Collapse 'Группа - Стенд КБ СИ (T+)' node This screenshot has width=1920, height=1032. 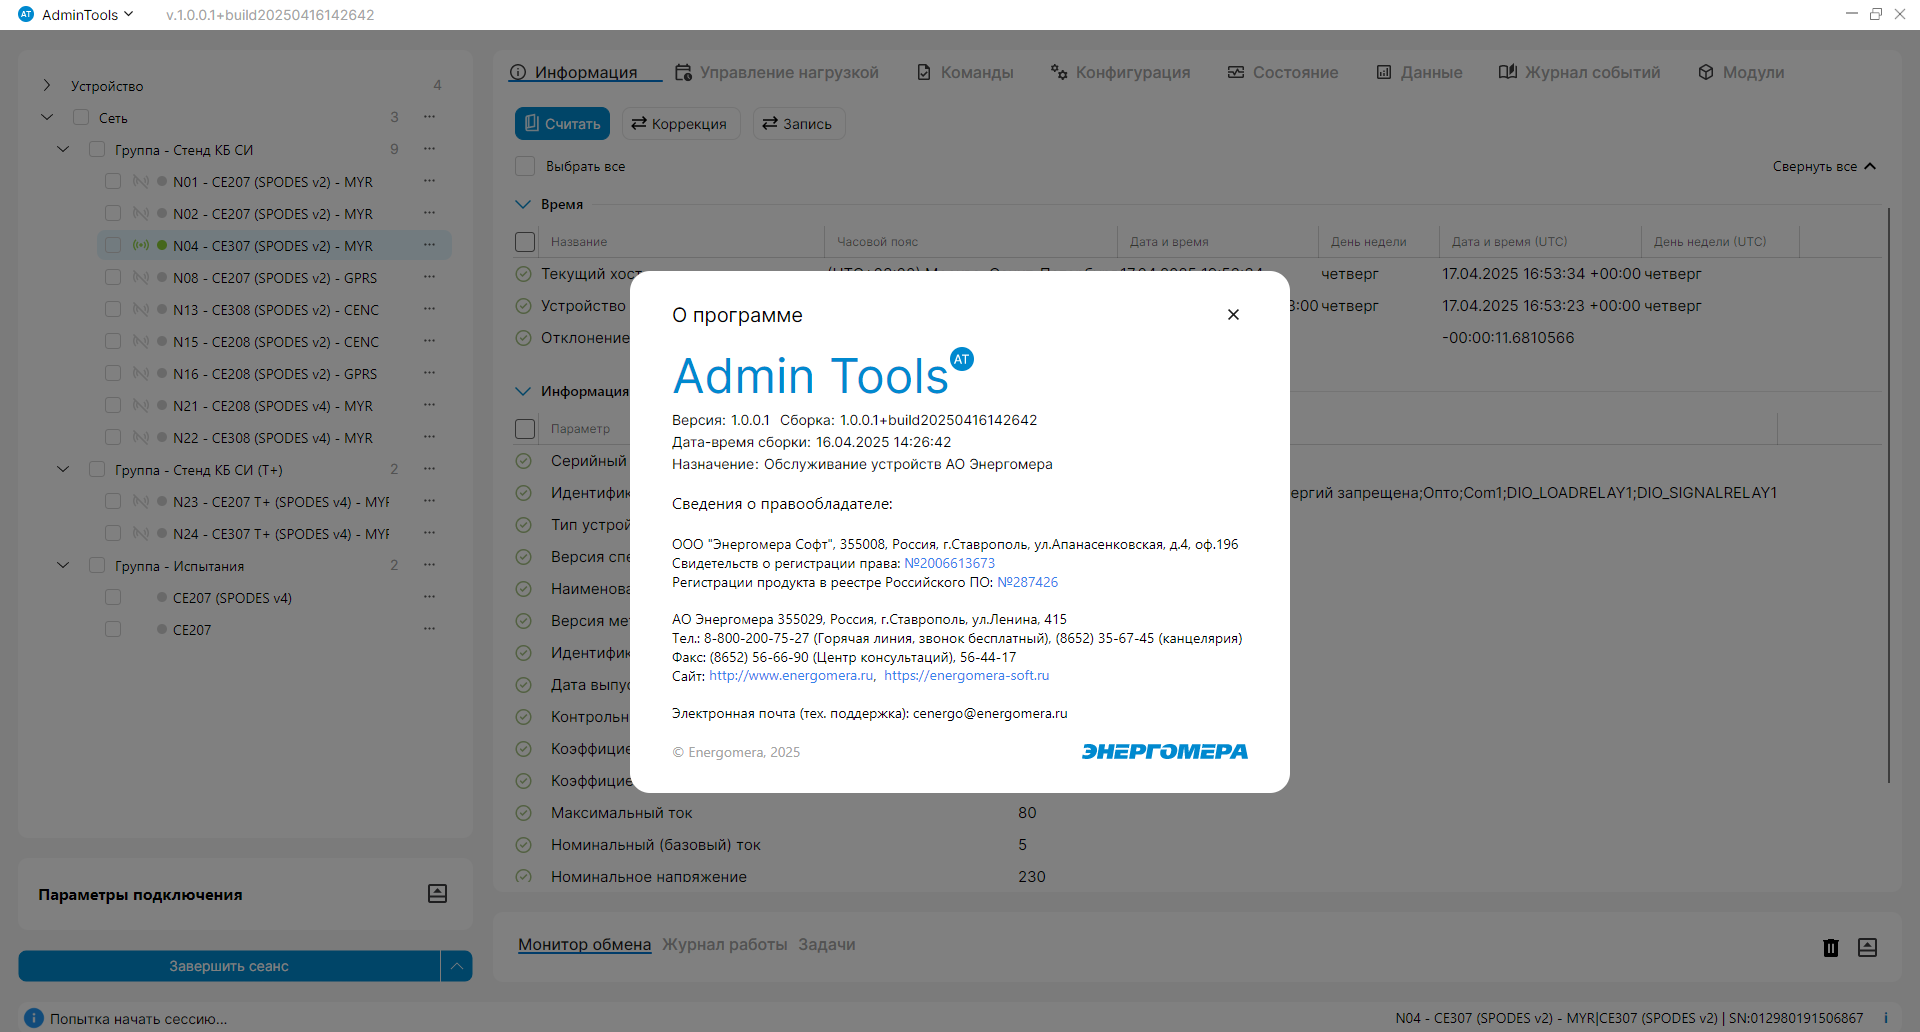(63, 469)
